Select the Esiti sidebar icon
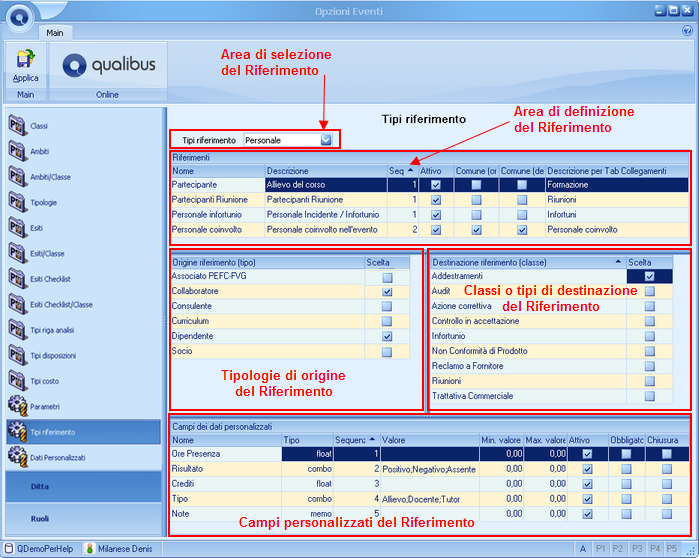The image size is (699, 558). tap(17, 228)
